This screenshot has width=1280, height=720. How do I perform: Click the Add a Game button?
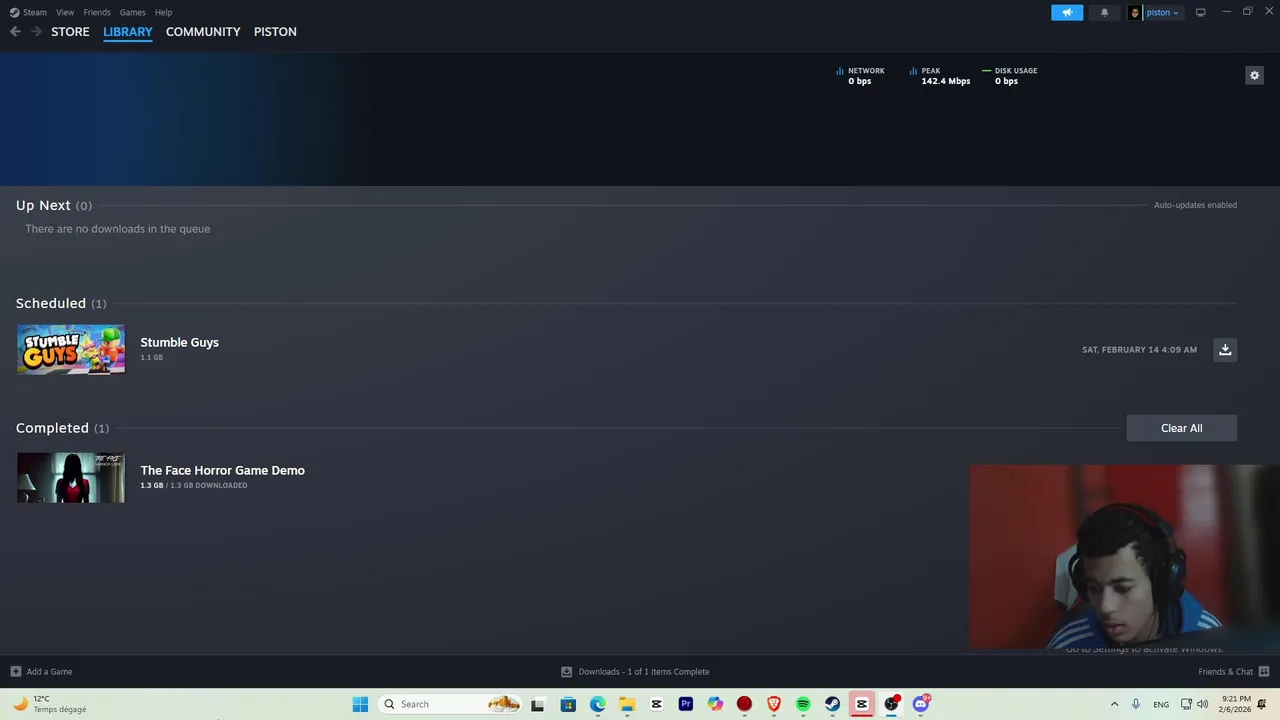(x=41, y=672)
